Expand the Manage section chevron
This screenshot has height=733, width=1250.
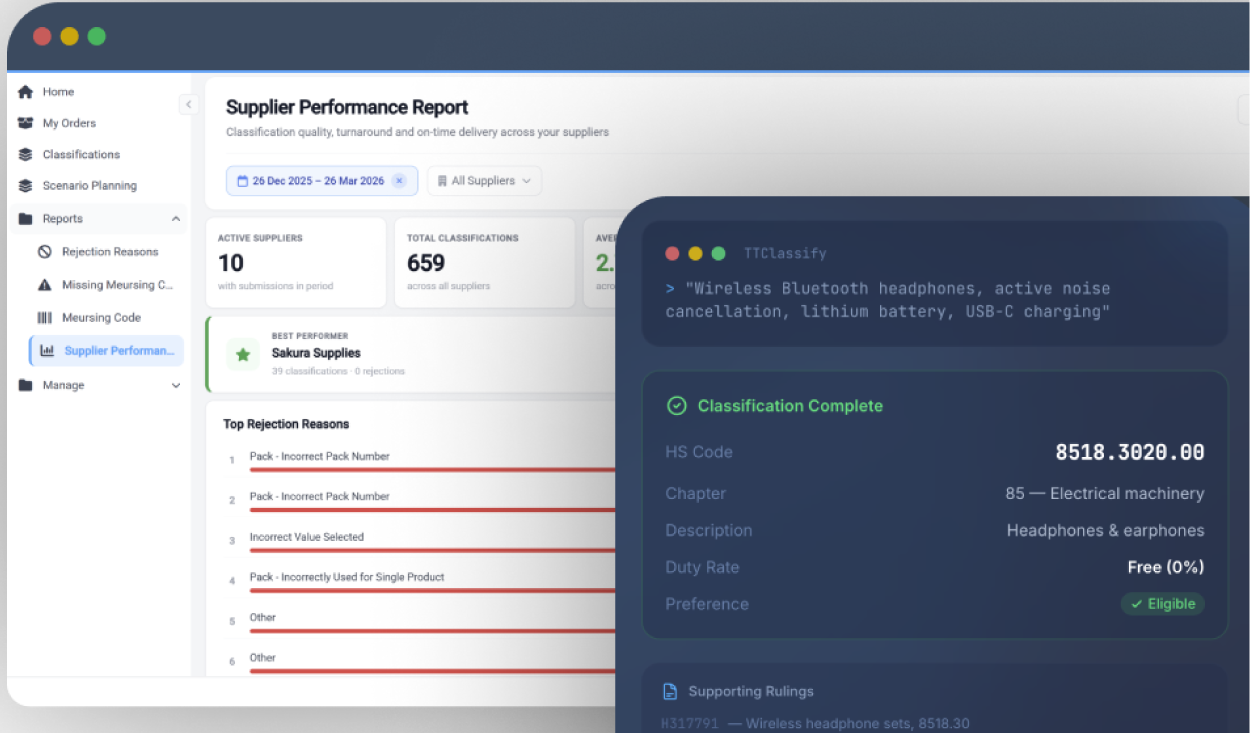[176, 386]
